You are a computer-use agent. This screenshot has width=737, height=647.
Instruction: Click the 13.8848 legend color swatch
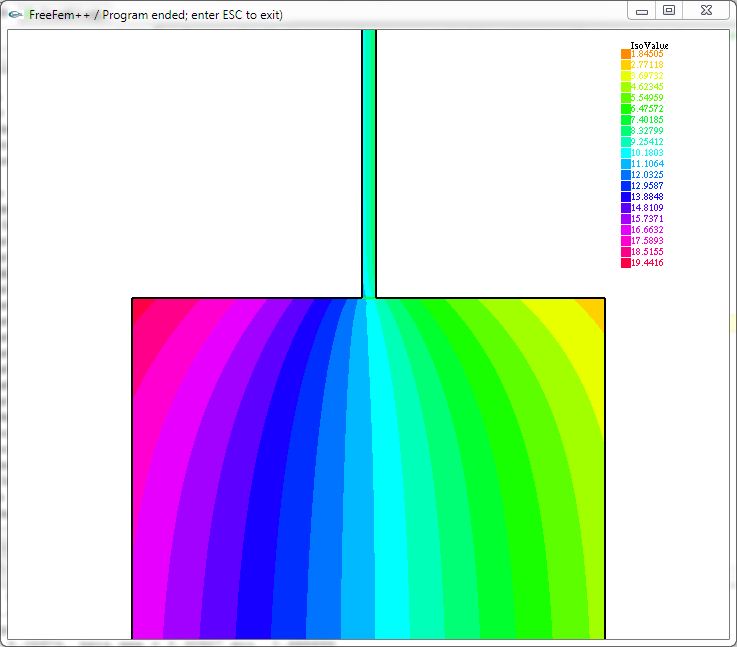(626, 197)
